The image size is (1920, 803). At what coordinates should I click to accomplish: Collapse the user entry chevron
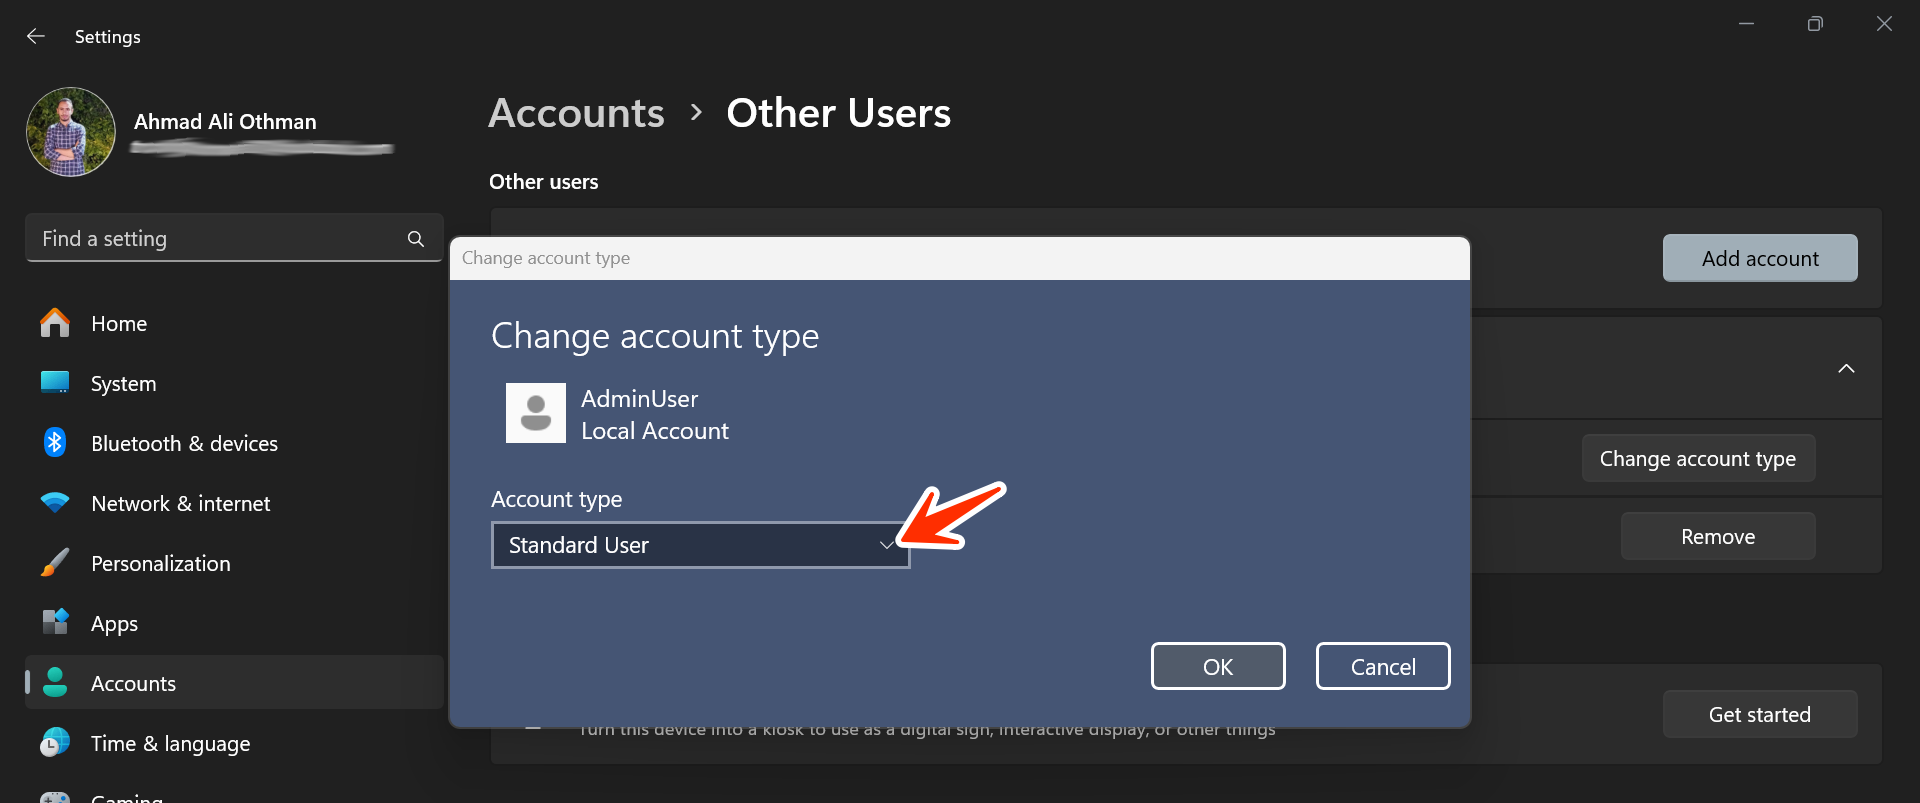click(1846, 369)
